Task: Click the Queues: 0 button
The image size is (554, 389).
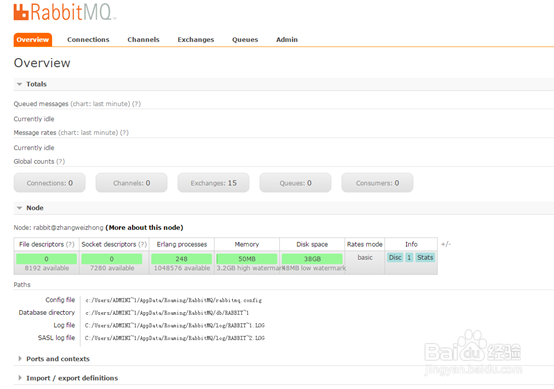Action: (x=295, y=183)
